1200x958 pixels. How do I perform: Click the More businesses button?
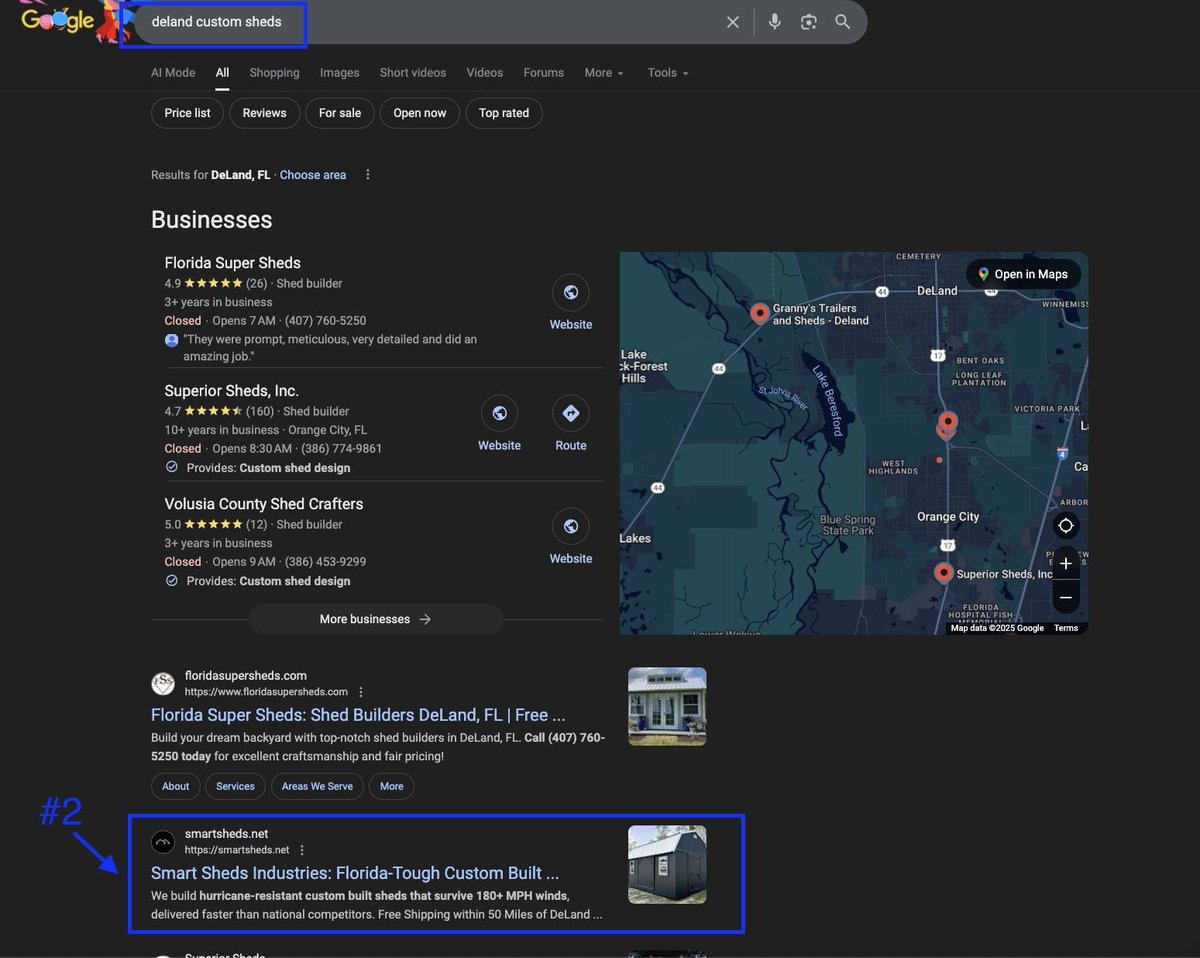click(376, 619)
